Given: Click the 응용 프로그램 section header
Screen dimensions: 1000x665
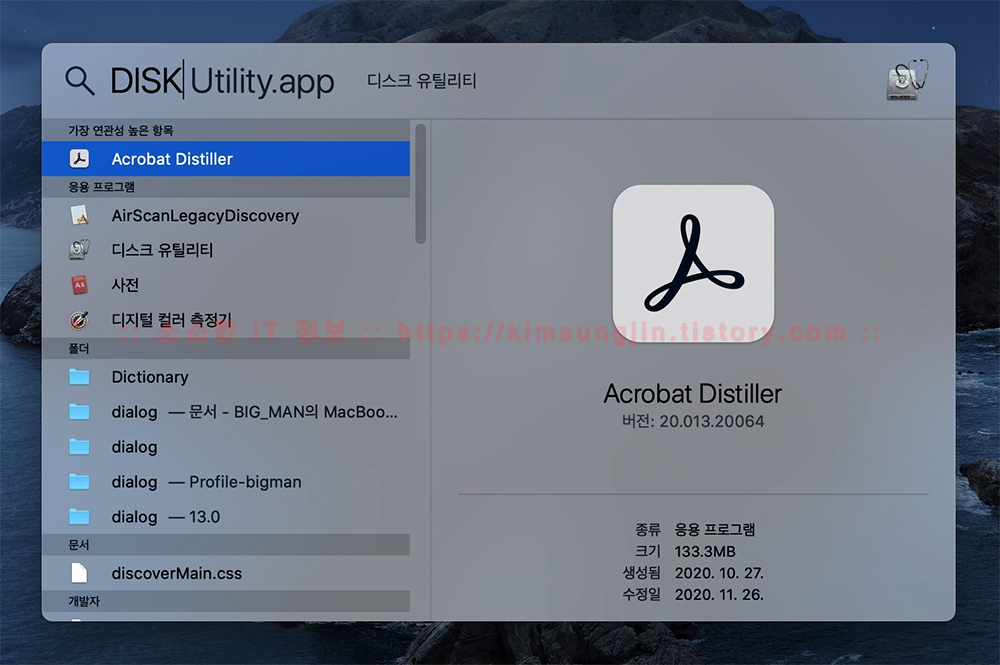Looking at the screenshot, I should coord(226,187).
